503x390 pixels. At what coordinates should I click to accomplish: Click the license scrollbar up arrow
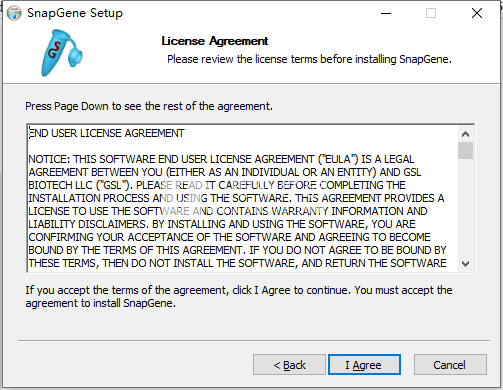coord(466,134)
